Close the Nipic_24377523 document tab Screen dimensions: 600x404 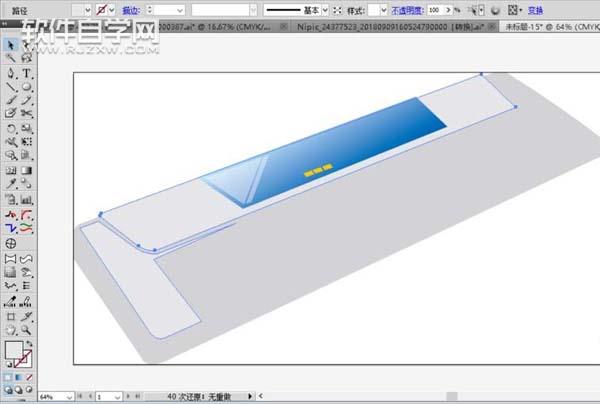click(x=492, y=26)
